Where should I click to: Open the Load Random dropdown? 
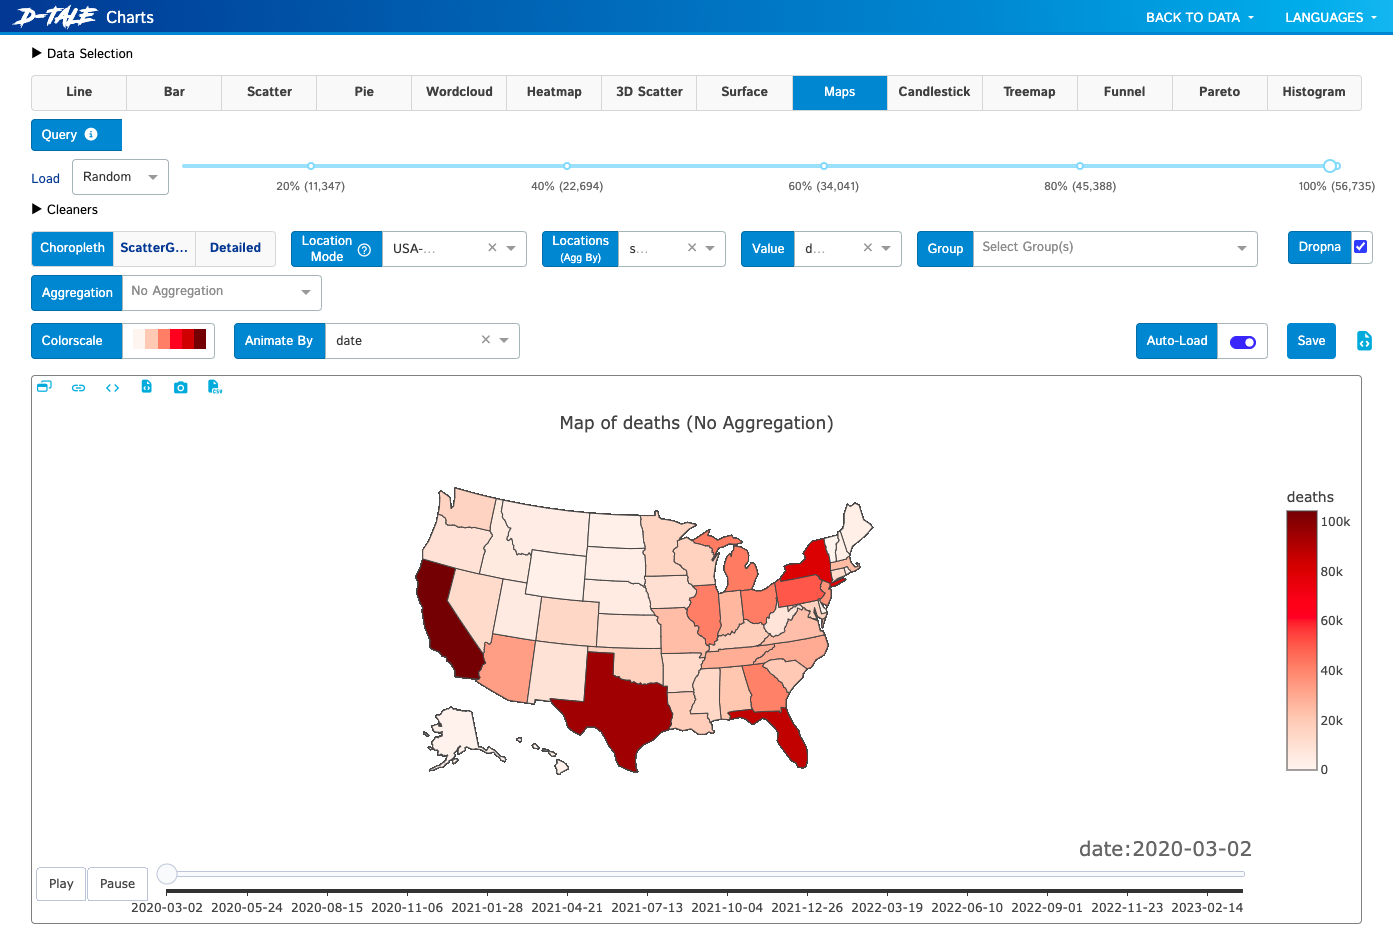click(x=120, y=177)
